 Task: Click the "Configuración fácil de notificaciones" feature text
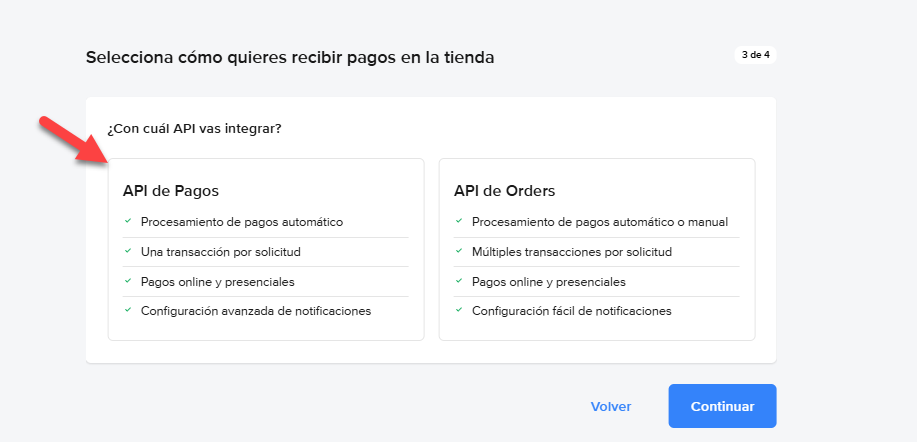click(571, 311)
